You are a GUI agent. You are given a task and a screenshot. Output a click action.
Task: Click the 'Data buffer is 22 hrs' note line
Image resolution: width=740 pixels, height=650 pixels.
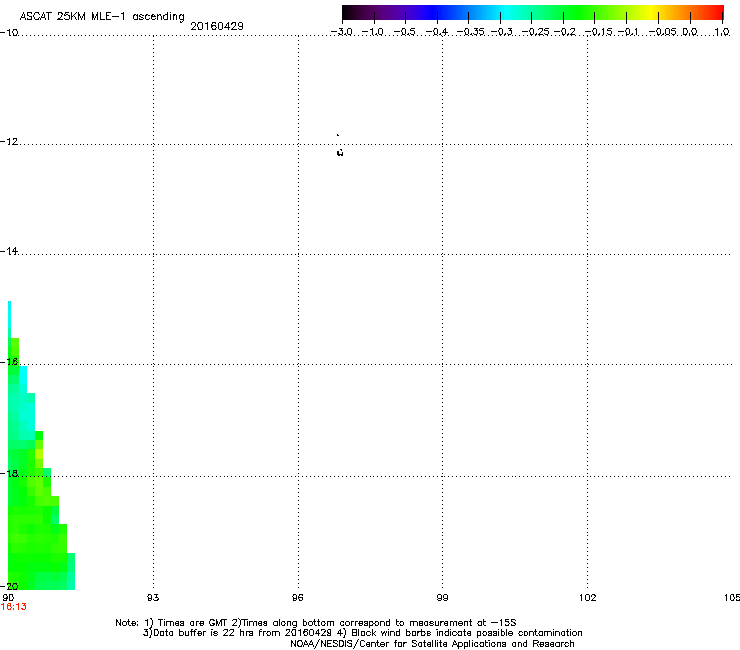click(362, 633)
